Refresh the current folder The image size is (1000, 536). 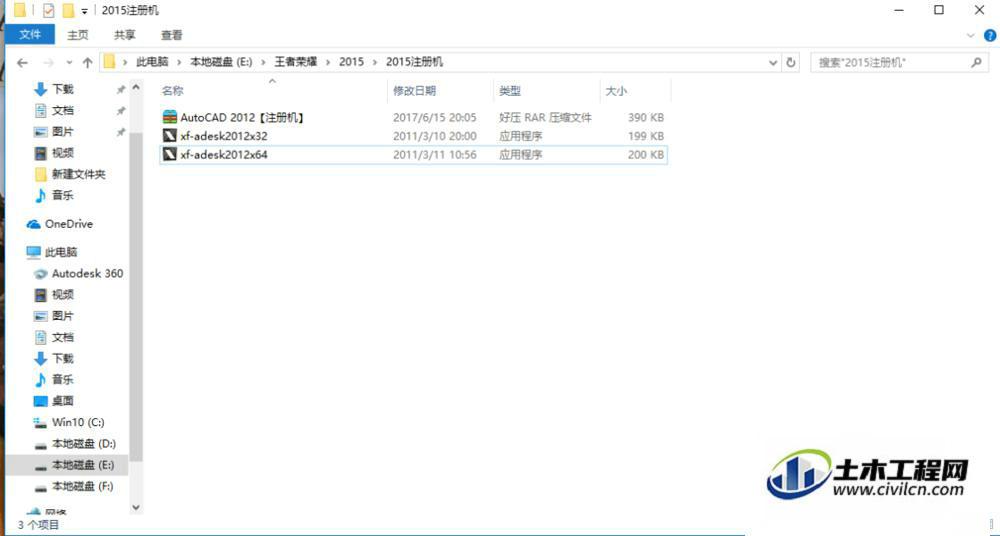[791, 63]
